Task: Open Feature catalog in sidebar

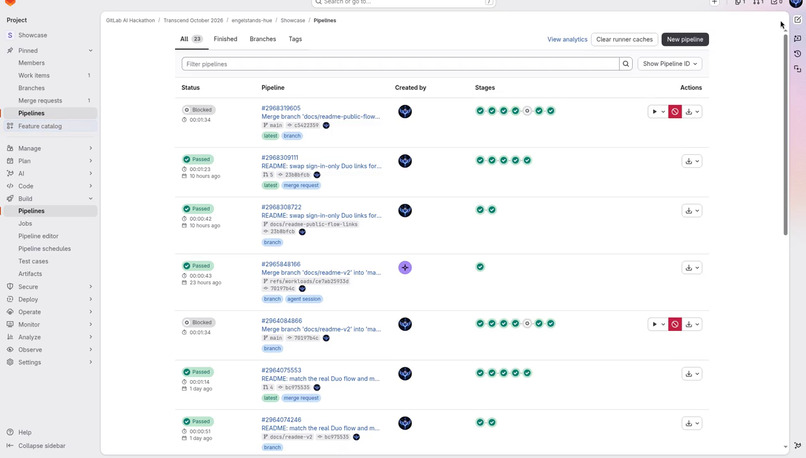Action: 50,126
